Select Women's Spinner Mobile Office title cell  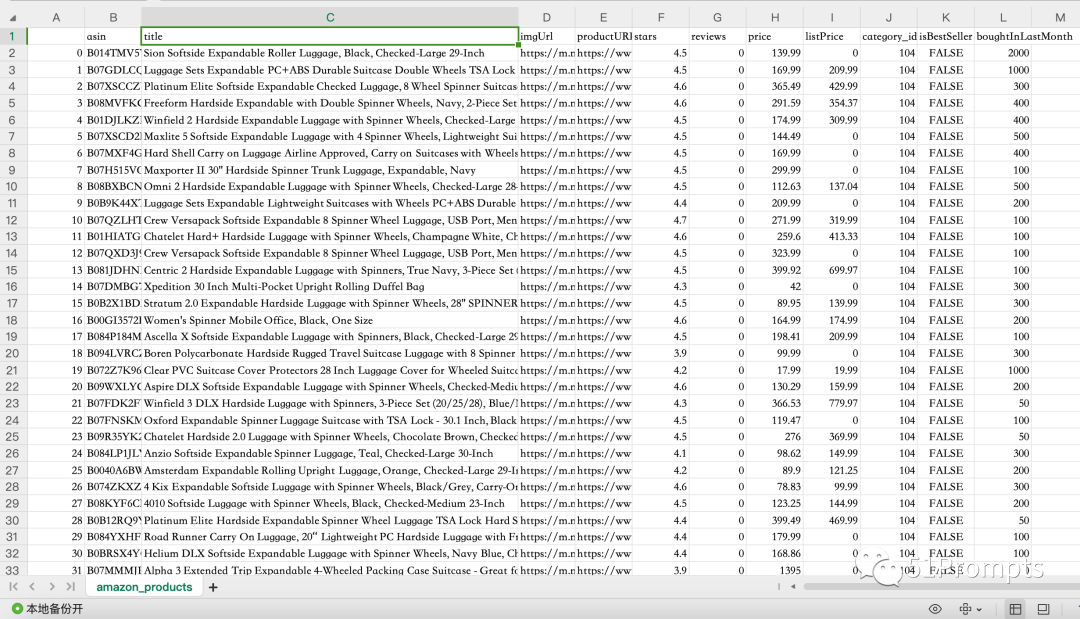click(x=330, y=320)
